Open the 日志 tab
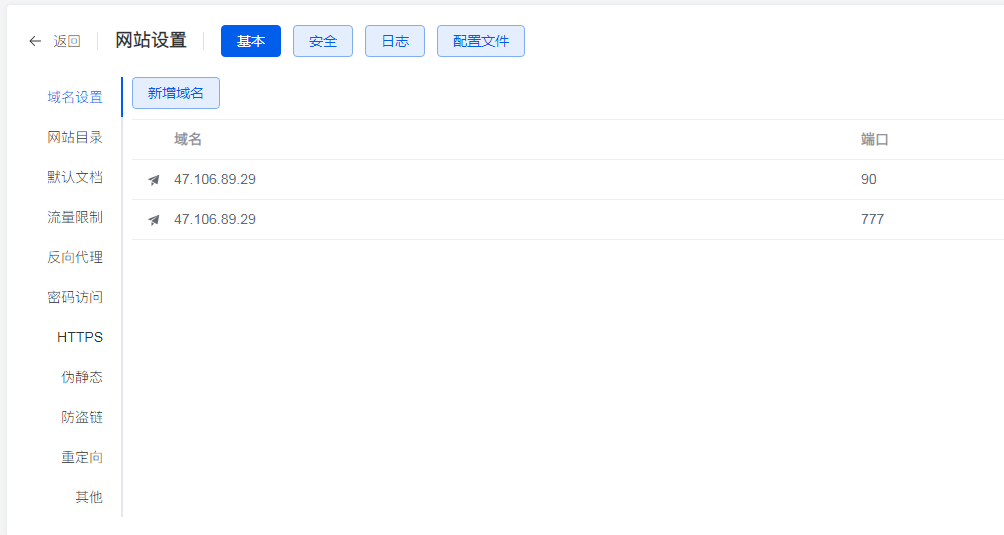 pyautogui.click(x=395, y=41)
